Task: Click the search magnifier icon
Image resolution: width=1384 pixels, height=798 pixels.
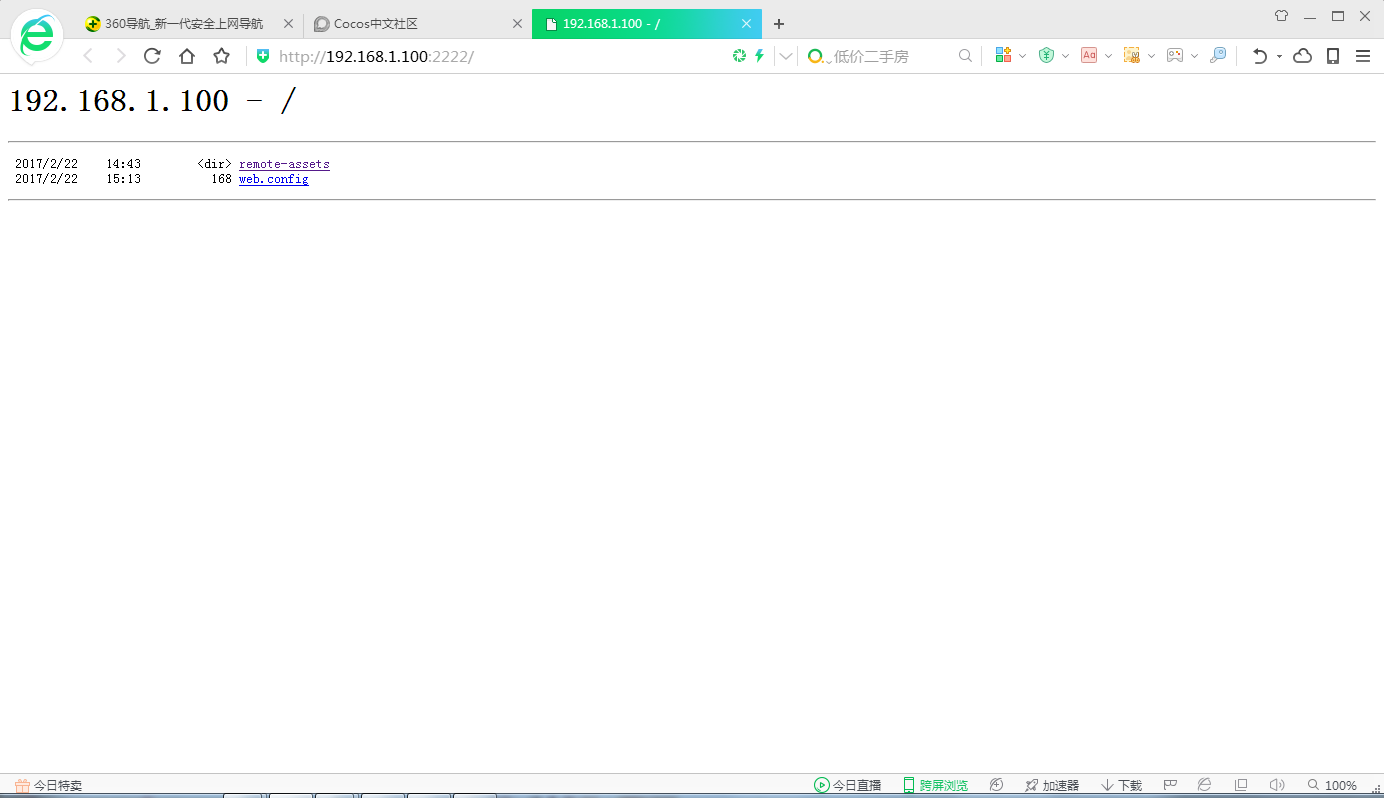Action: click(965, 56)
